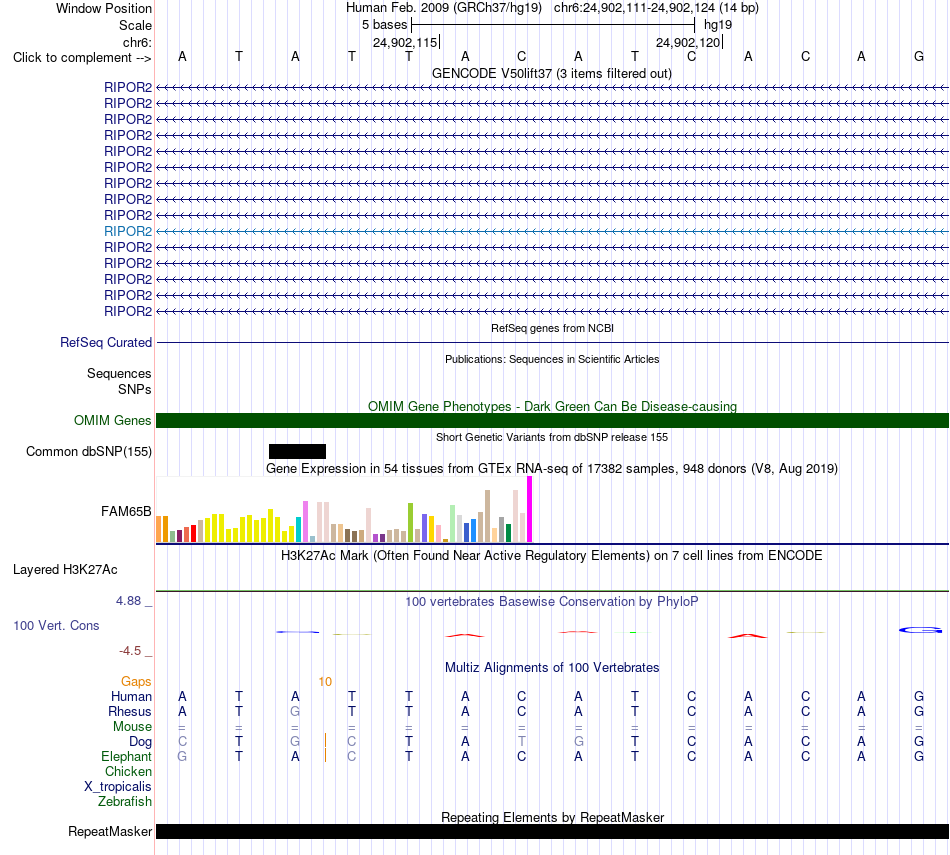Click 'Short Genetic Variants from dbSNP' title
This screenshot has height=855, width=950.
(552, 437)
